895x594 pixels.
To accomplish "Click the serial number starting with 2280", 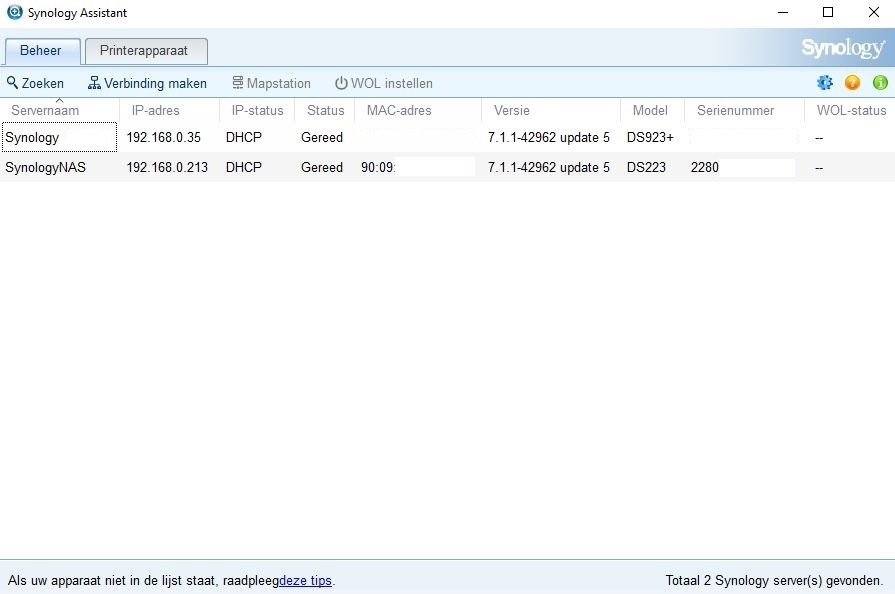I will 705,167.
